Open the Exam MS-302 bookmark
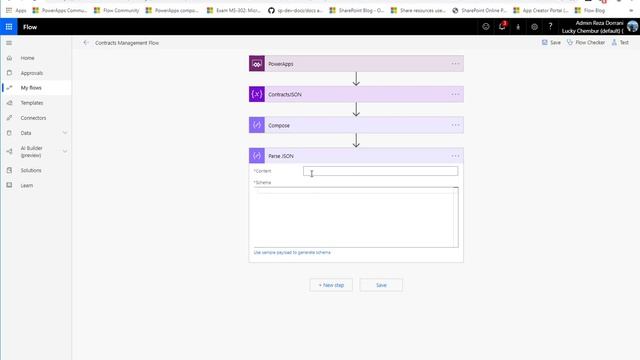 click(x=234, y=11)
